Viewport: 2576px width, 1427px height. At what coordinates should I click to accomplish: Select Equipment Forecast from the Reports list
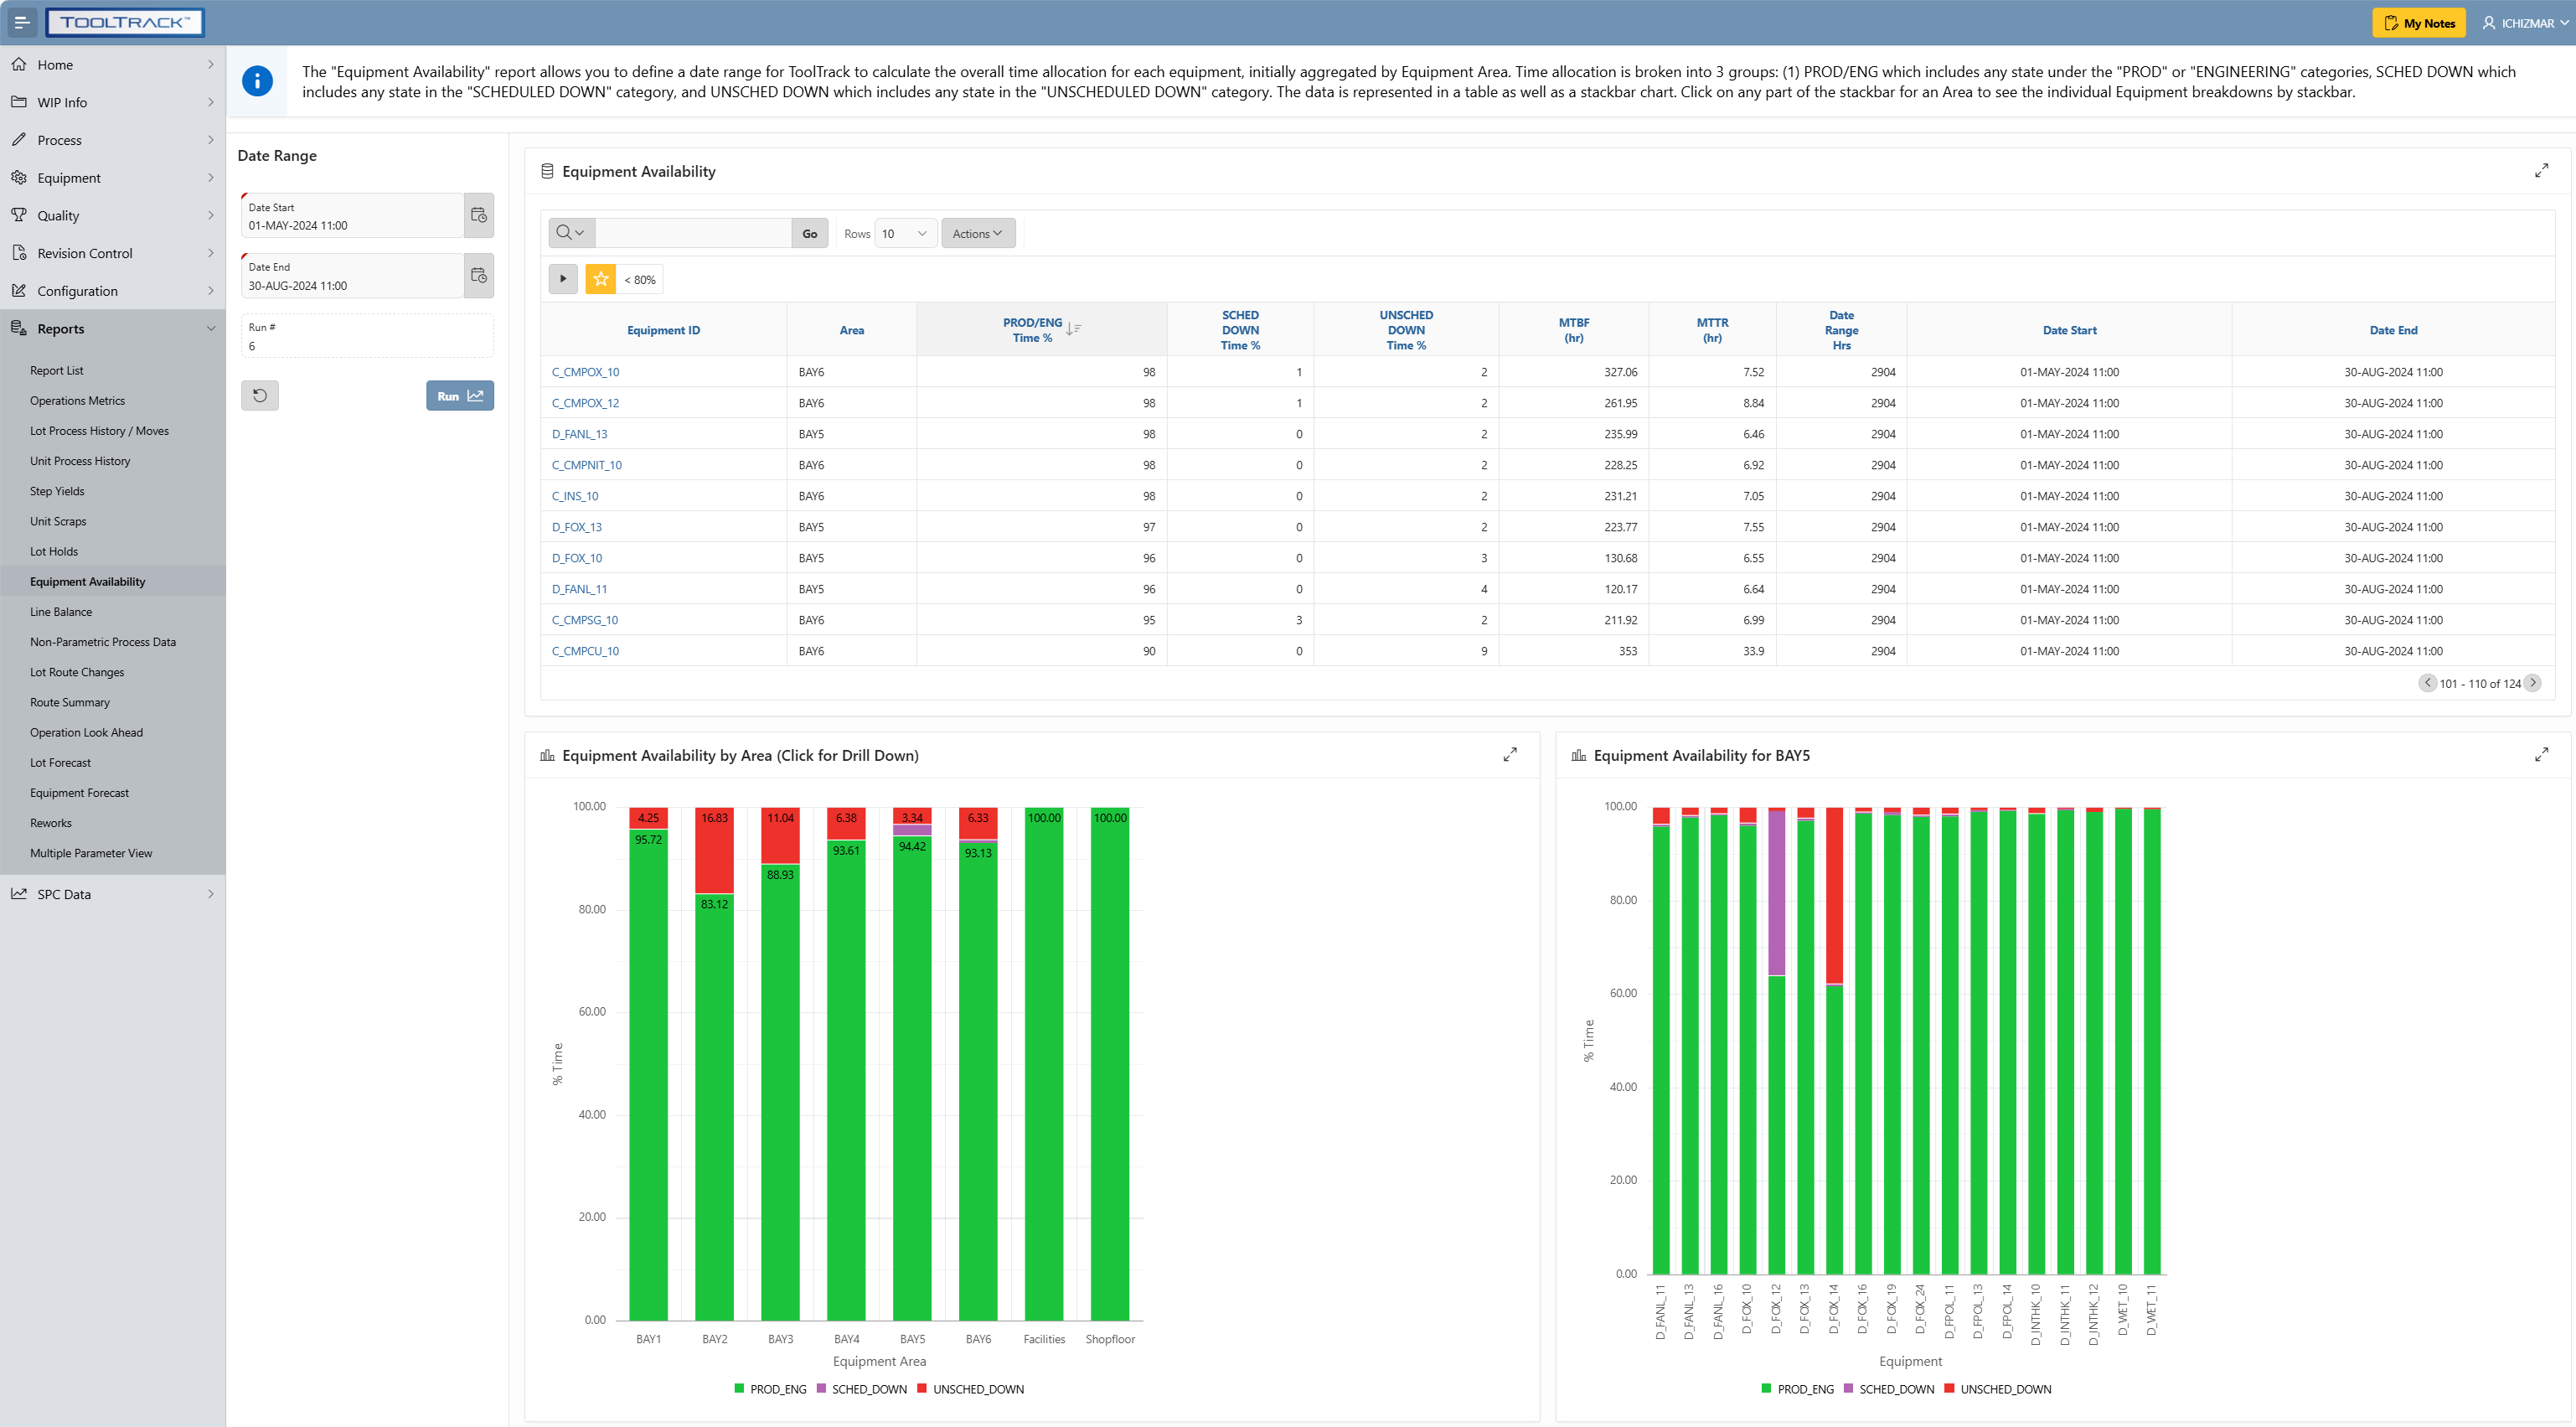point(79,792)
